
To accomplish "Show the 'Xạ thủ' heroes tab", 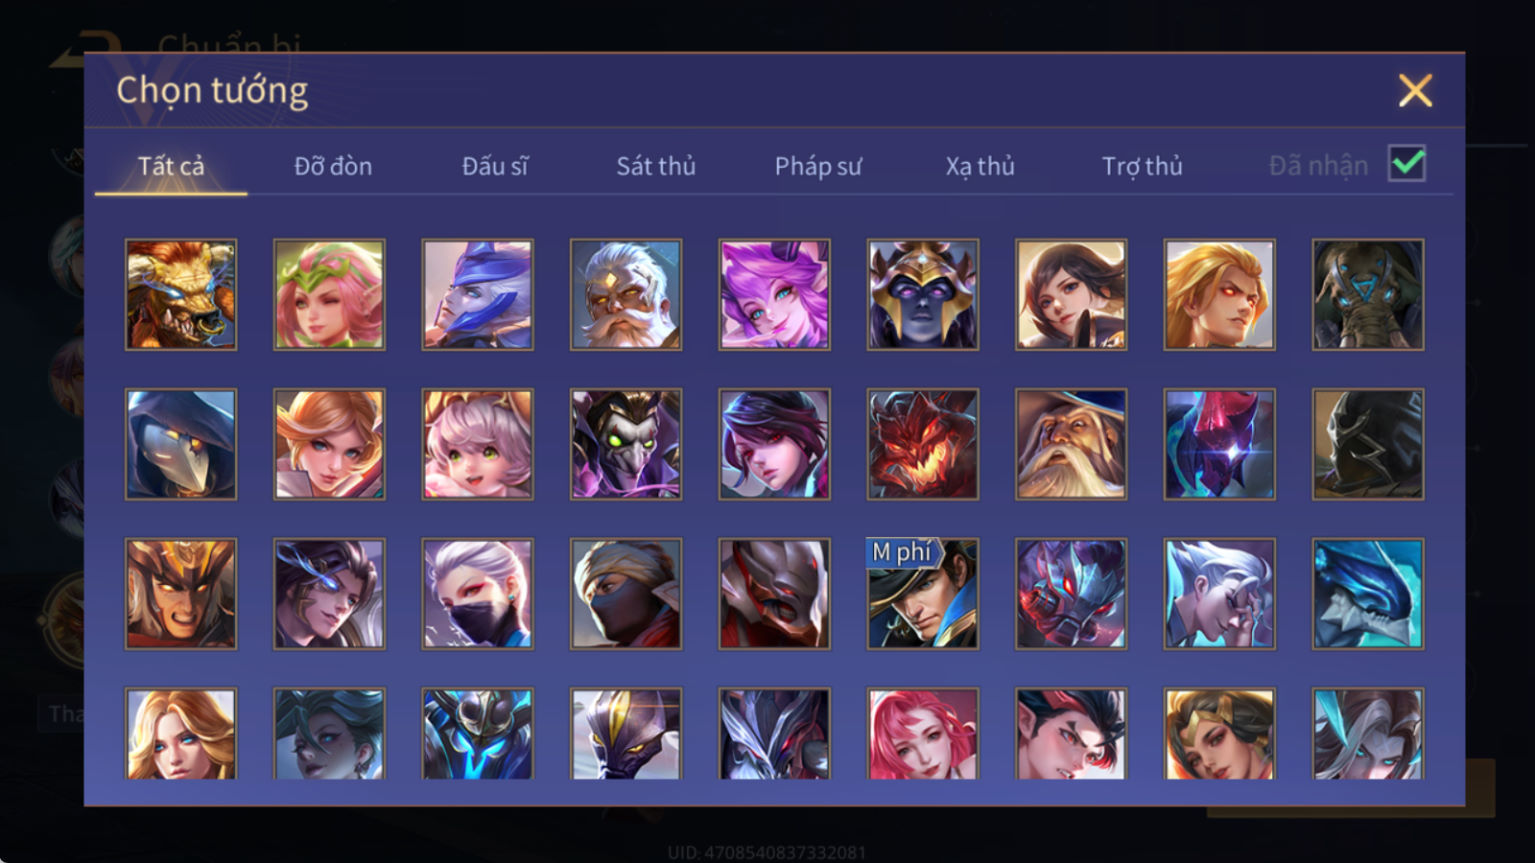I will pos(980,166).
